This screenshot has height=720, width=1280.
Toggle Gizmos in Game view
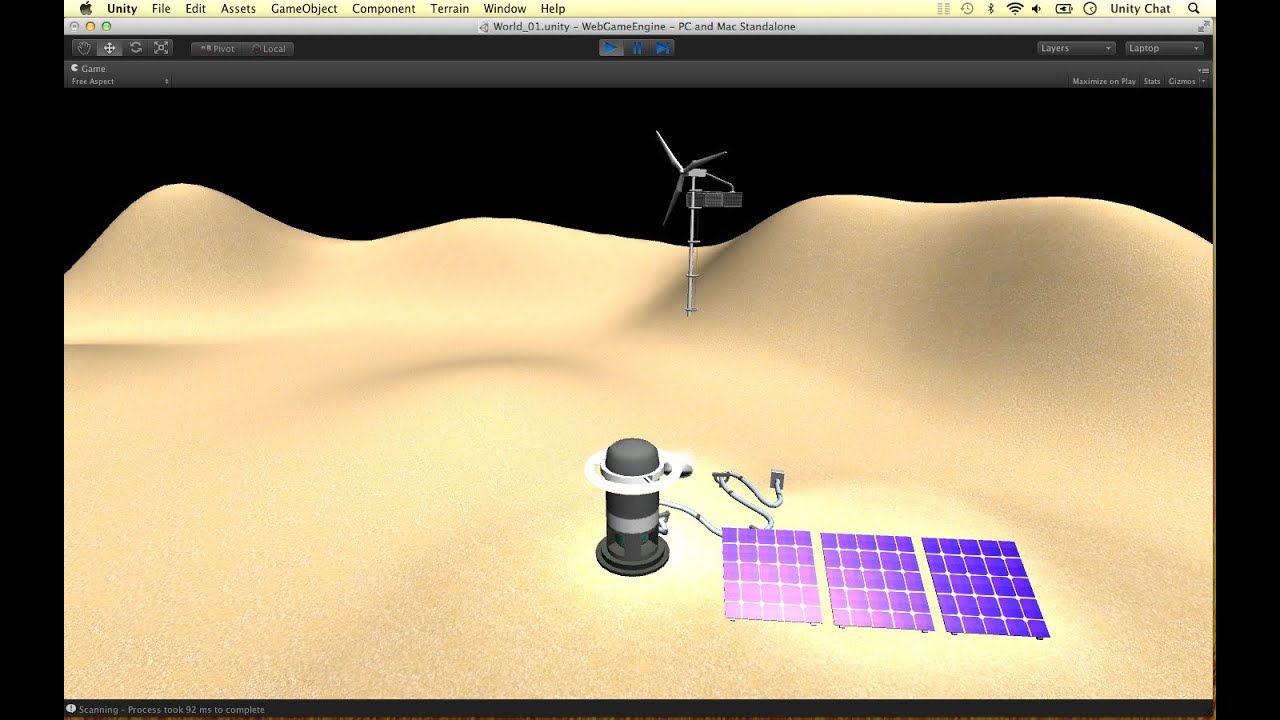[x=1181, y=81]
